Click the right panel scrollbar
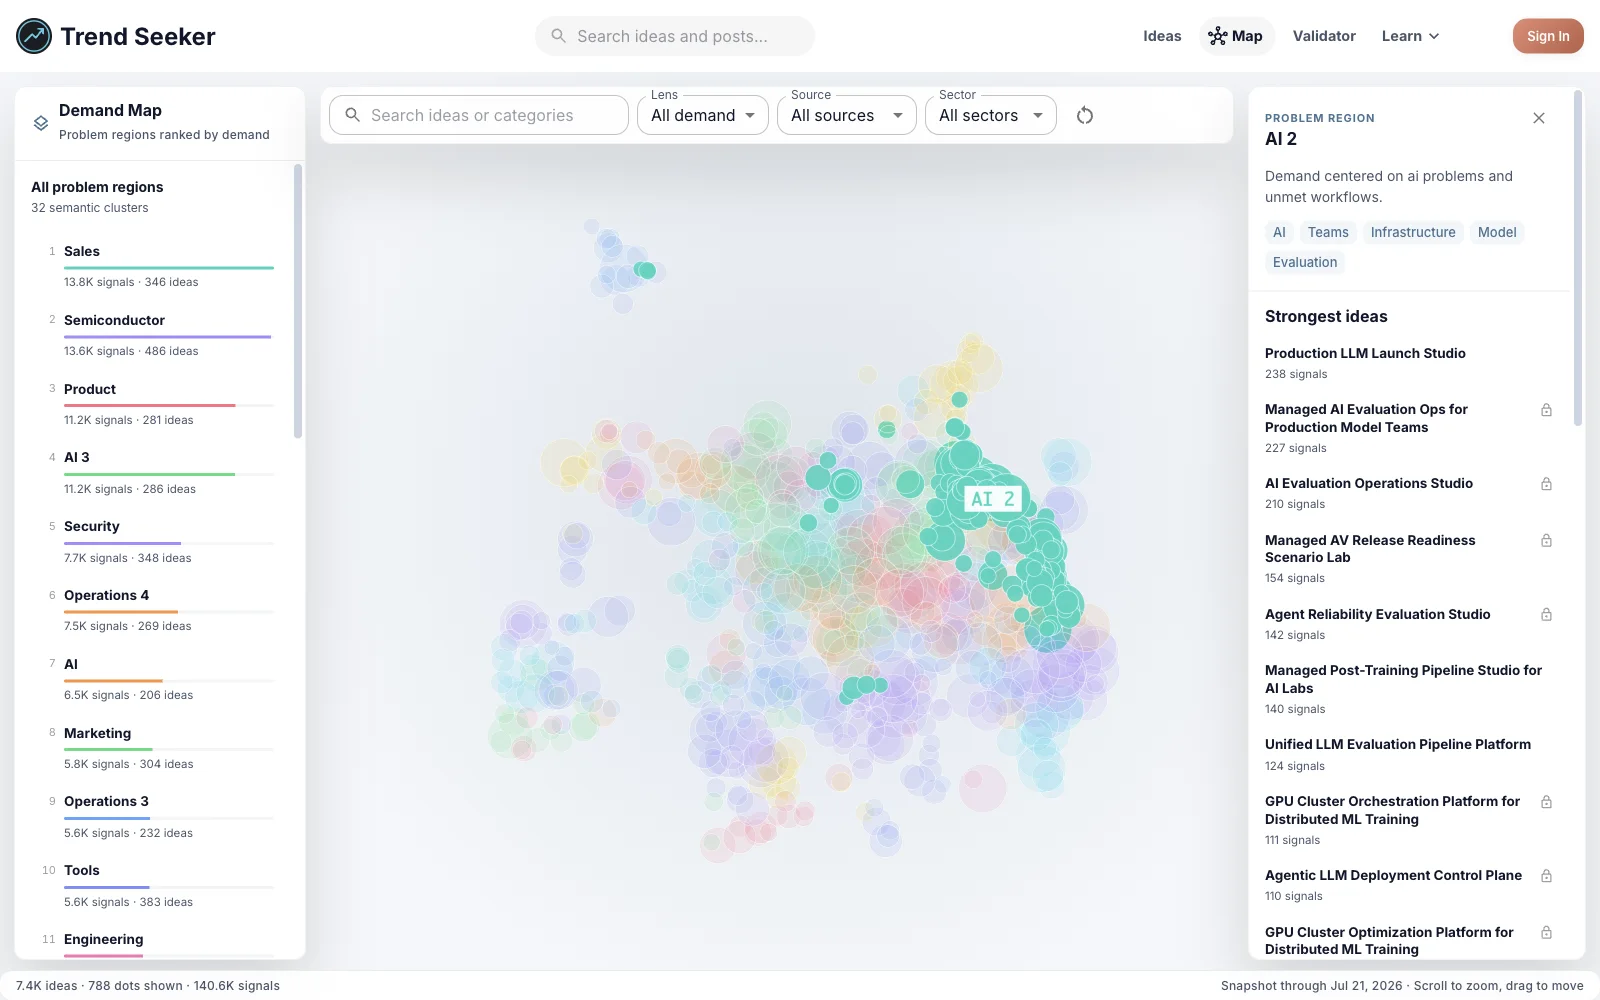Viewport: 1600px width, 1000px height. [x=1578, y=258]
